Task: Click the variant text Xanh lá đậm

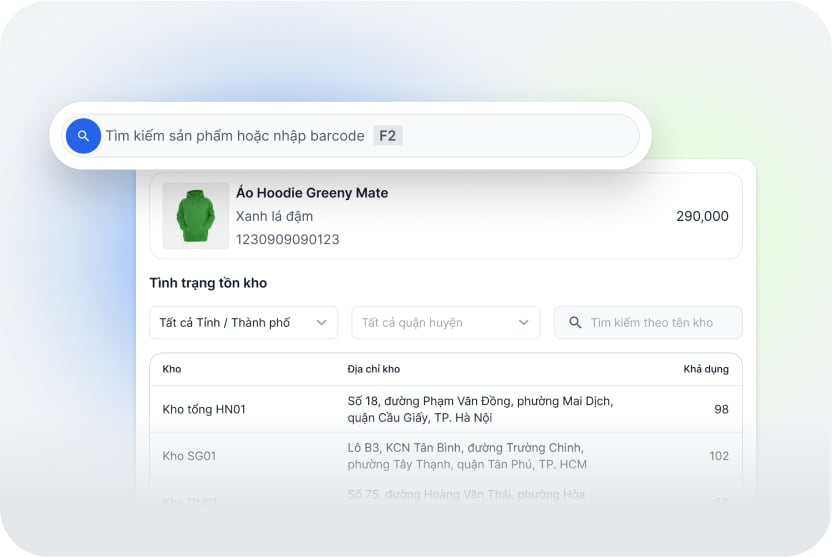Action: pyautogui.click(x=274, y=216)
